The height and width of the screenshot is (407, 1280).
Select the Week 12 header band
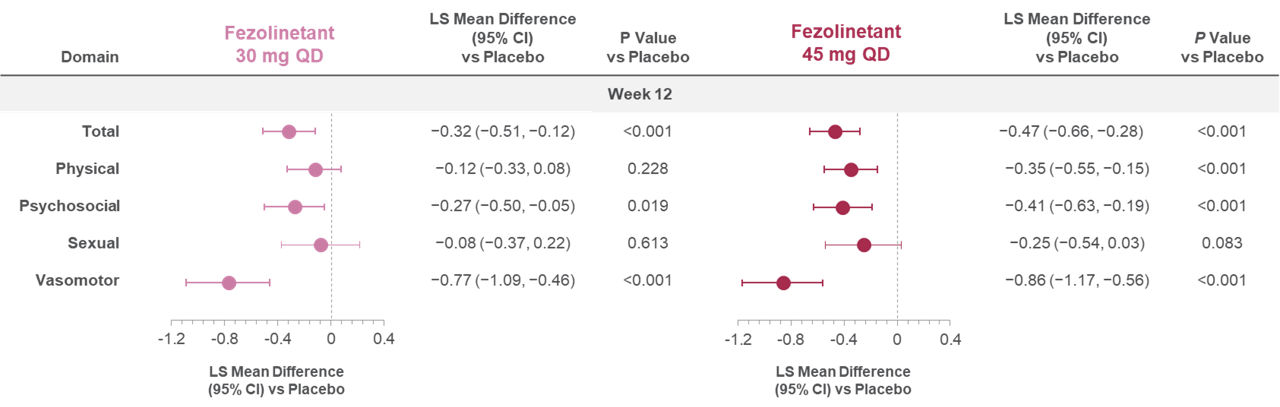click(640, 93)
